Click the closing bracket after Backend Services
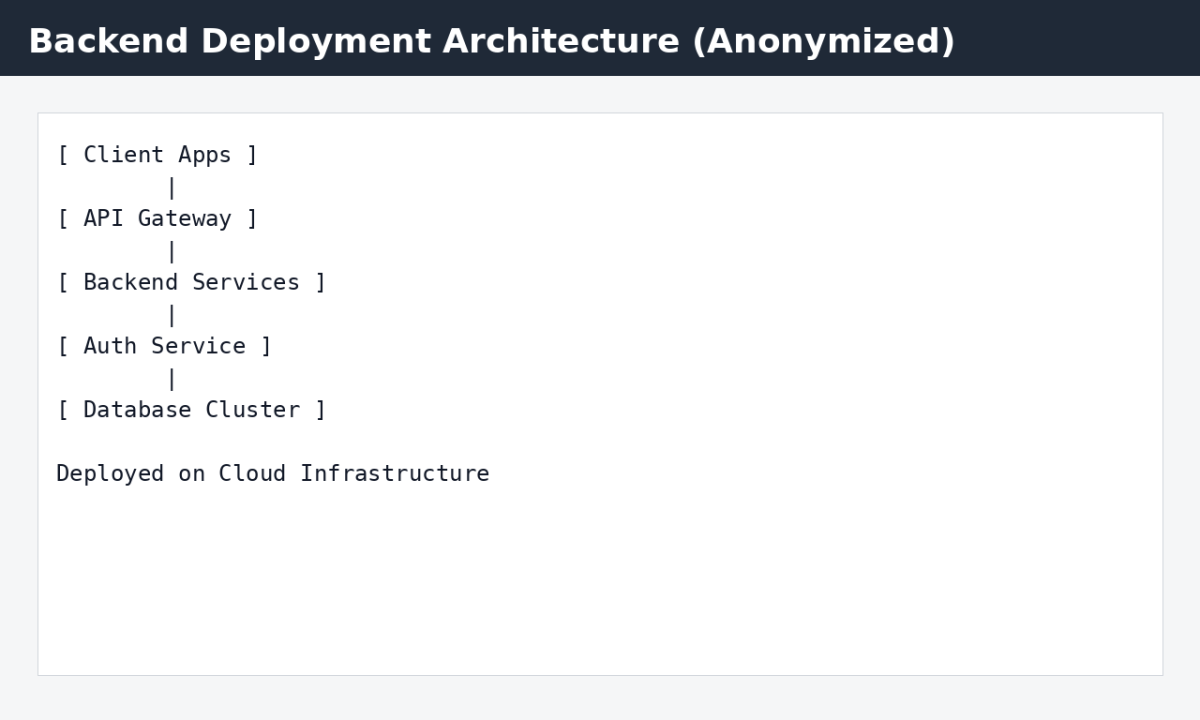 click(x=320, y=283)
